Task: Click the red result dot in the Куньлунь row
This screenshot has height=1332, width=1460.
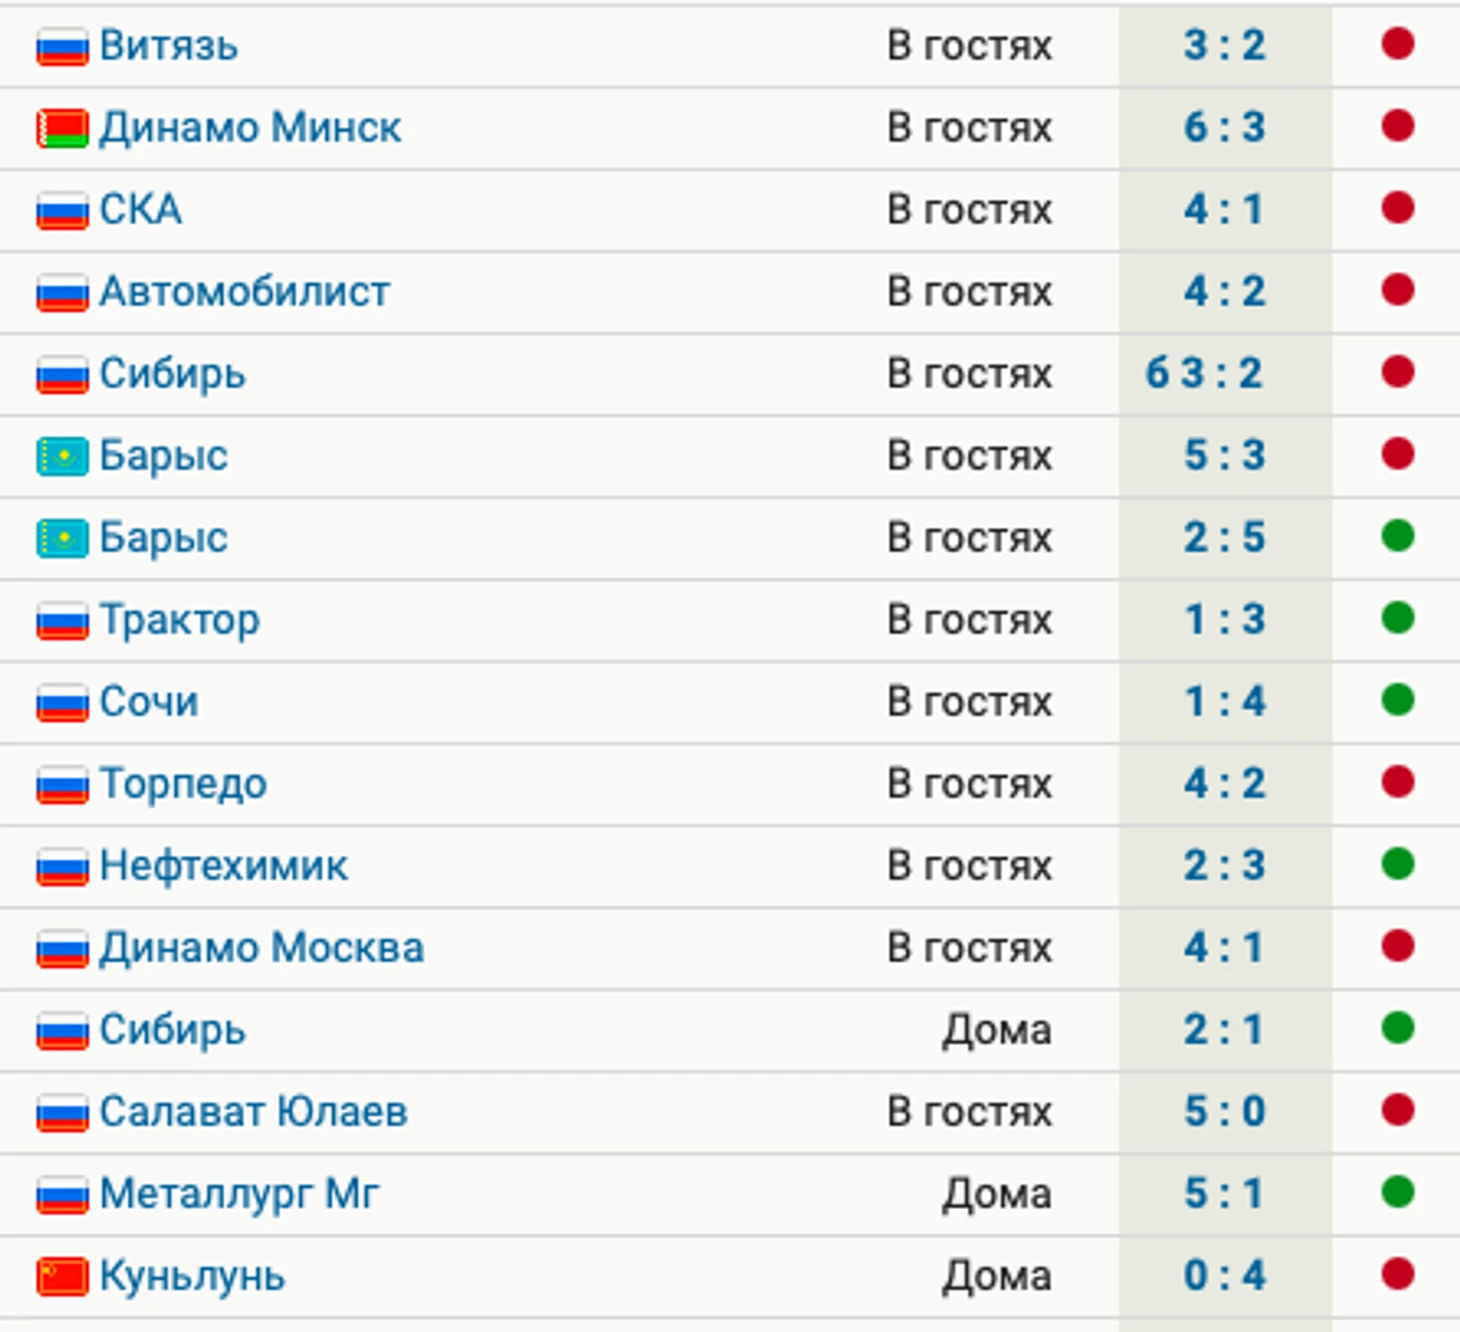Action: 1397,1273
